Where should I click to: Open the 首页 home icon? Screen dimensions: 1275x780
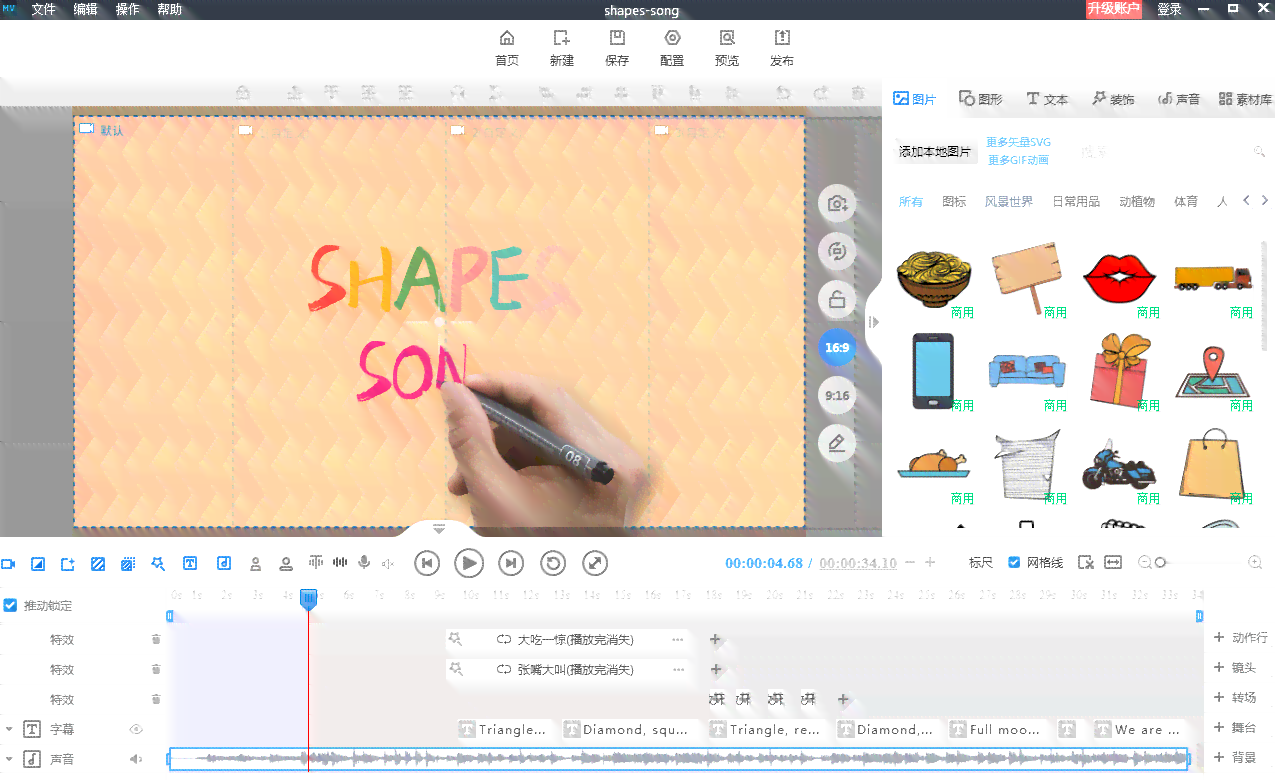507,47
